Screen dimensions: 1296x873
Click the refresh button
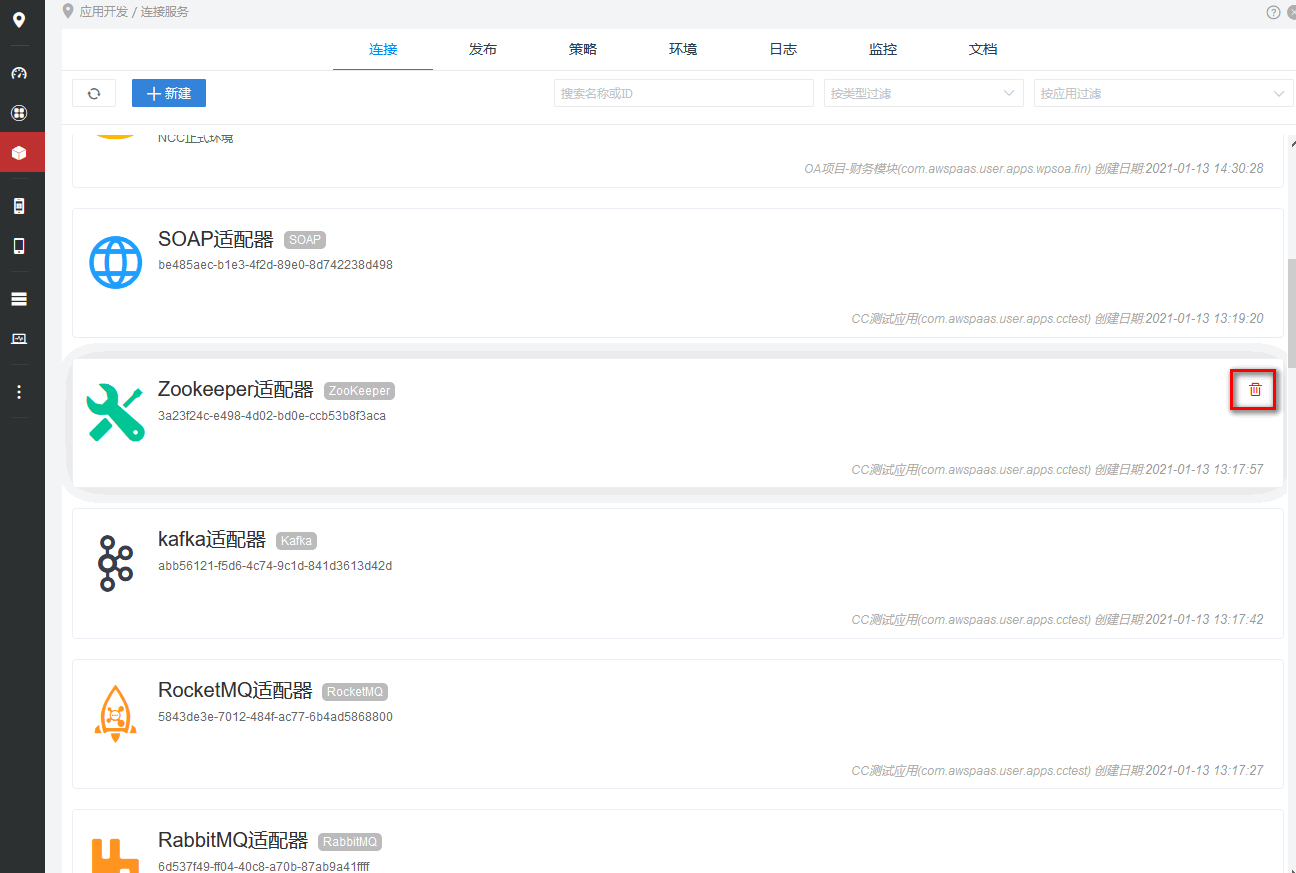click(x=94, y=93)
